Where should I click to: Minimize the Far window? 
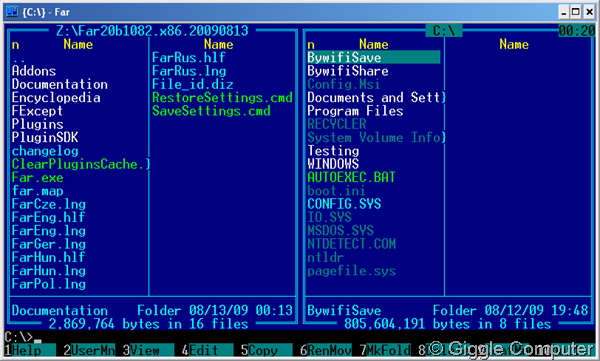(x=563, y=12)
